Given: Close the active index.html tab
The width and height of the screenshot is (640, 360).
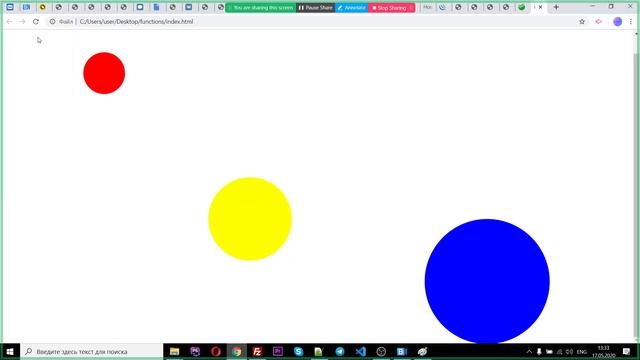Looking at the screenshot, I should click(540, 7).
